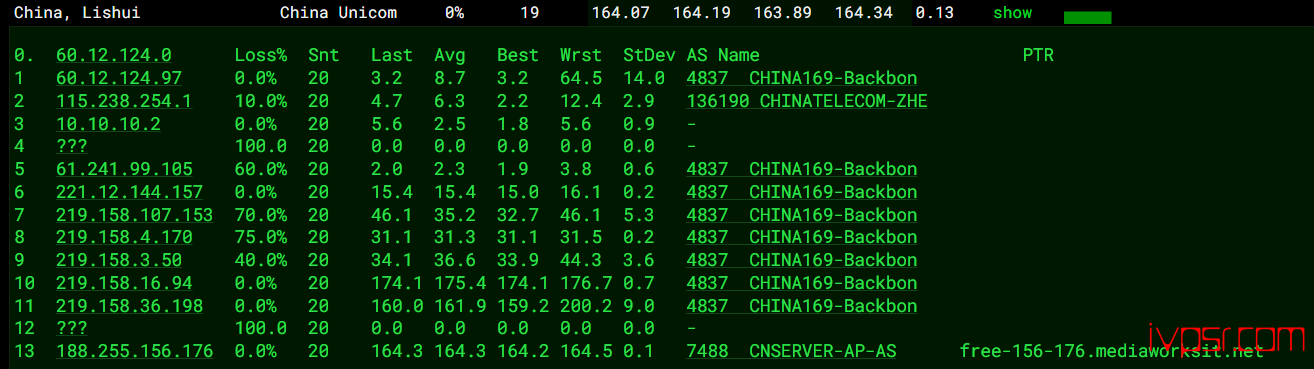Screen dimensions: 1314x369
Task: Click 75.0% loss value in hop 8
Action: click(x=261, y=238)
